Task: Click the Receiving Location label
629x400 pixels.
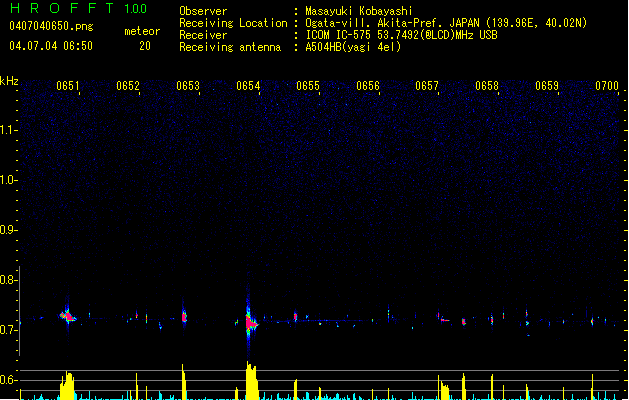Action: pos(233,23)
